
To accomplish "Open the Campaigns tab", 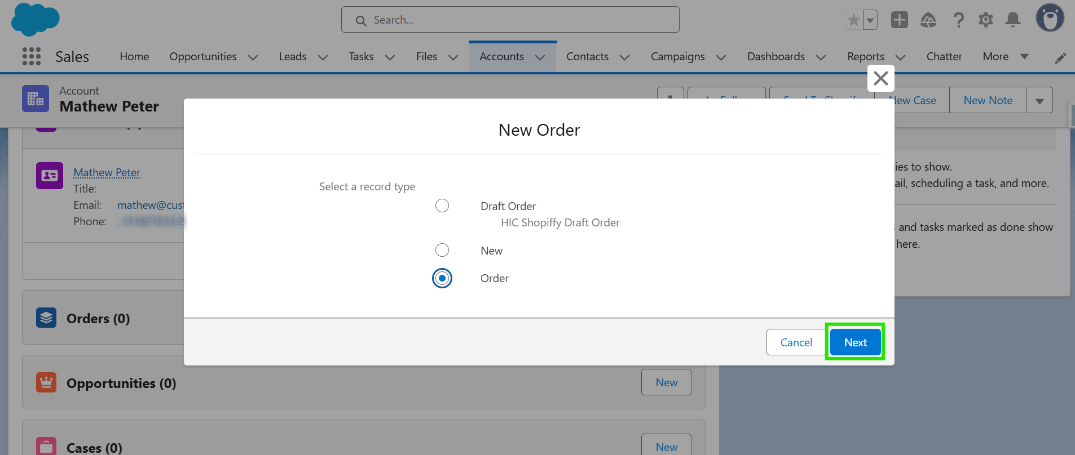I will click(x=678, y=57).
